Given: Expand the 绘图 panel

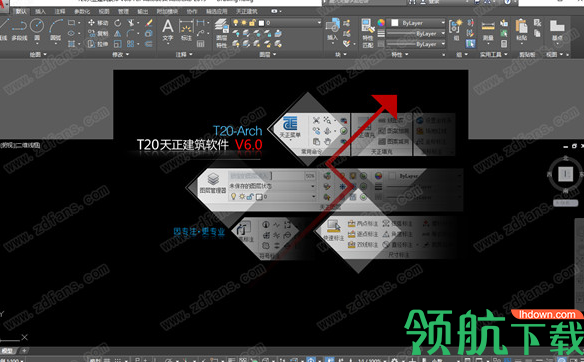Looking at the screenshot, I should coord(38,54).
